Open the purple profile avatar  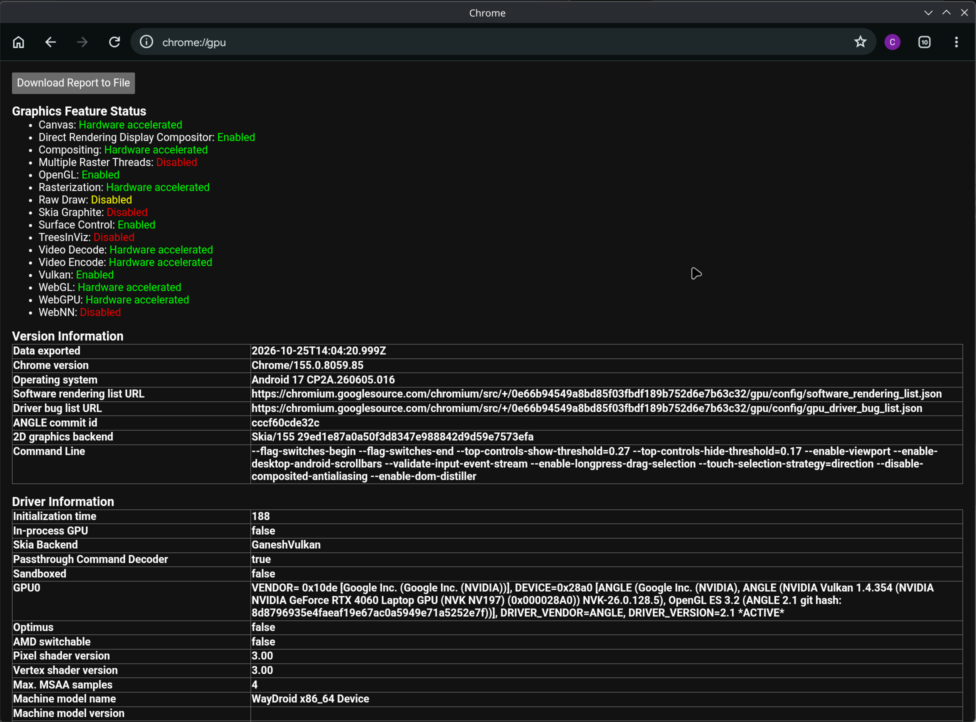(892, 42)
